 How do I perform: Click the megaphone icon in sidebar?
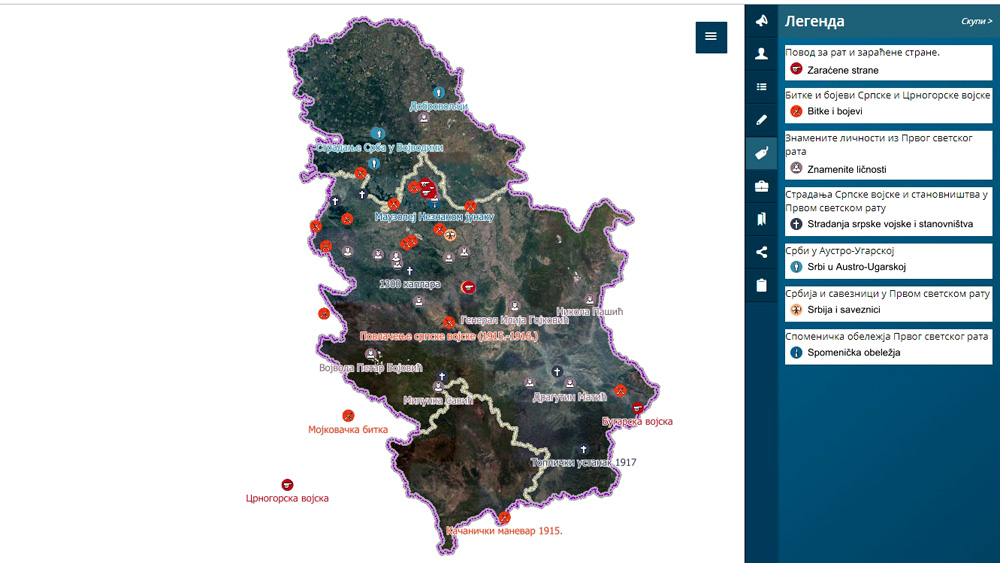point(761,20)
